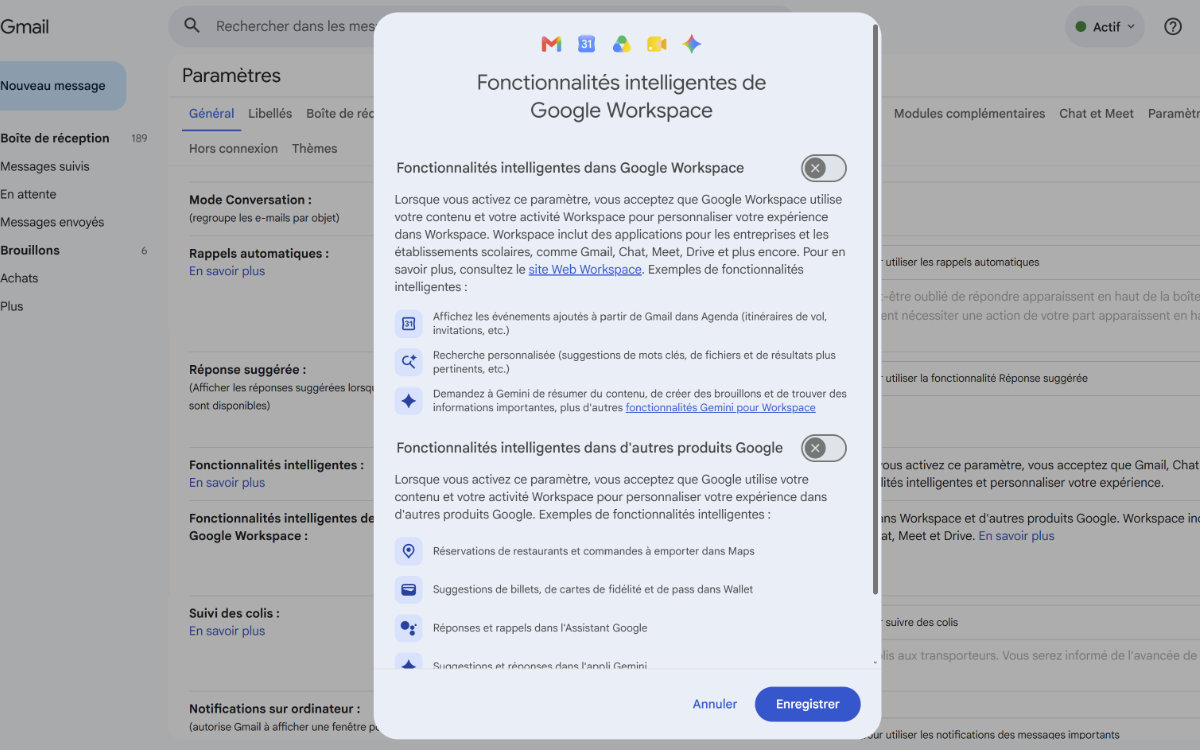Open the site Web Workspace link
This screenshot has height=750, width=1200.
tap(585, 270)
